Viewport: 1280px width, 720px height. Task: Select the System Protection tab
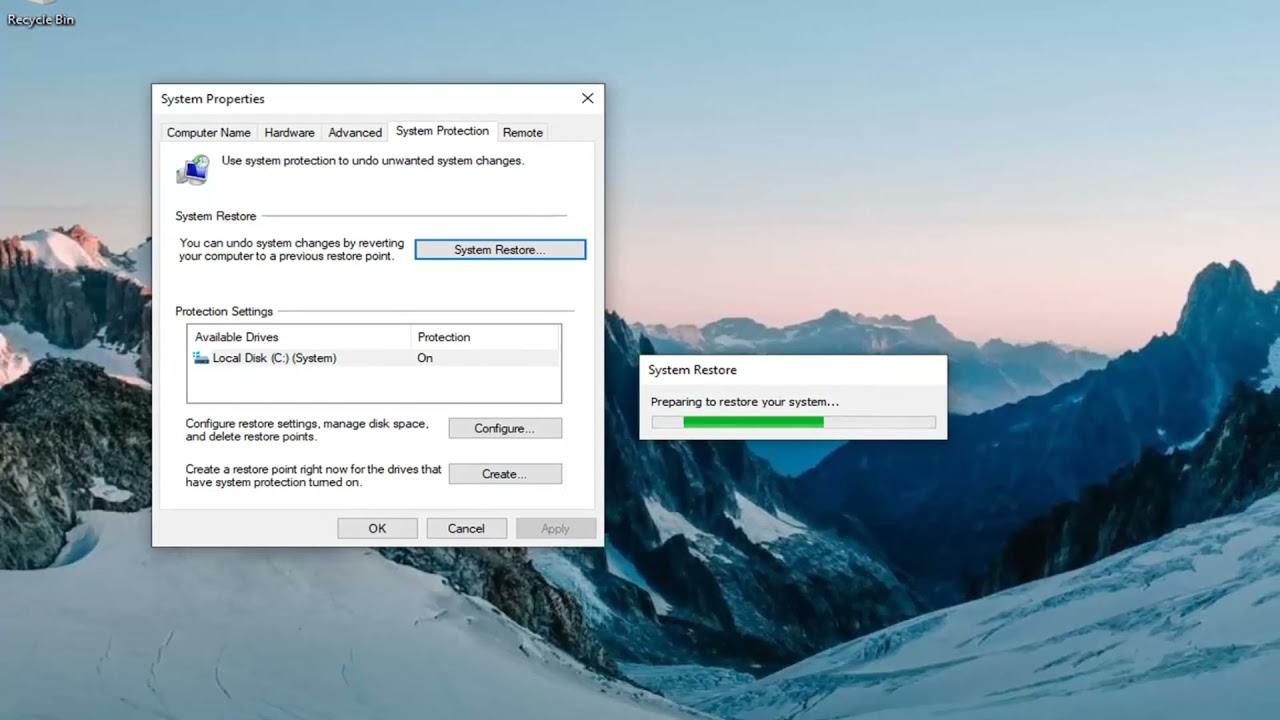(442, 131)
